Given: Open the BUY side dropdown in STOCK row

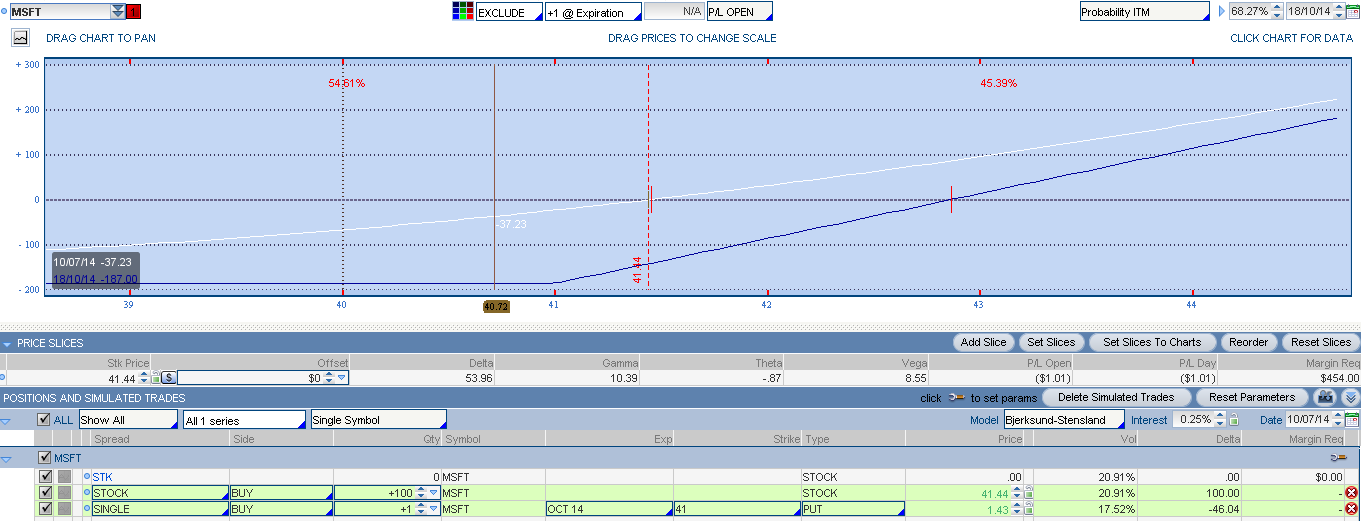Looking at the screenshot, I should (281, 493).
